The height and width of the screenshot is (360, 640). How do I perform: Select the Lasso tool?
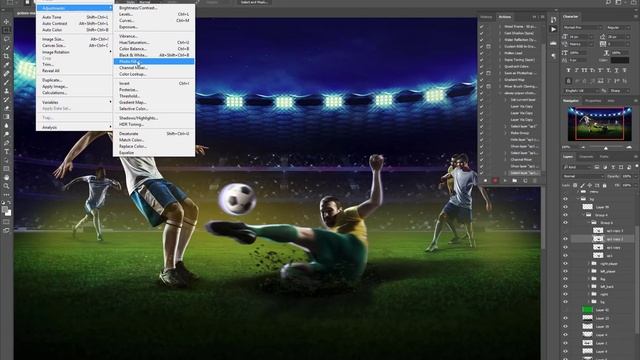(x=7, y=39)
